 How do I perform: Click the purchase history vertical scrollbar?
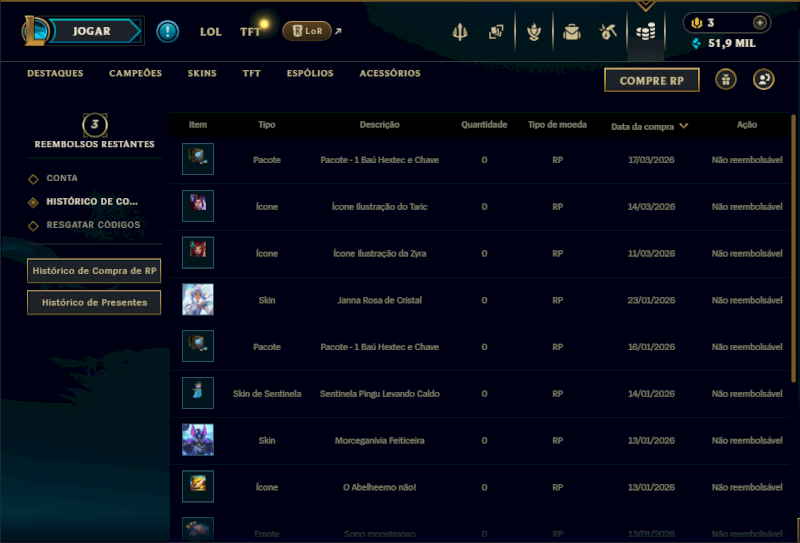pos(793,248)
